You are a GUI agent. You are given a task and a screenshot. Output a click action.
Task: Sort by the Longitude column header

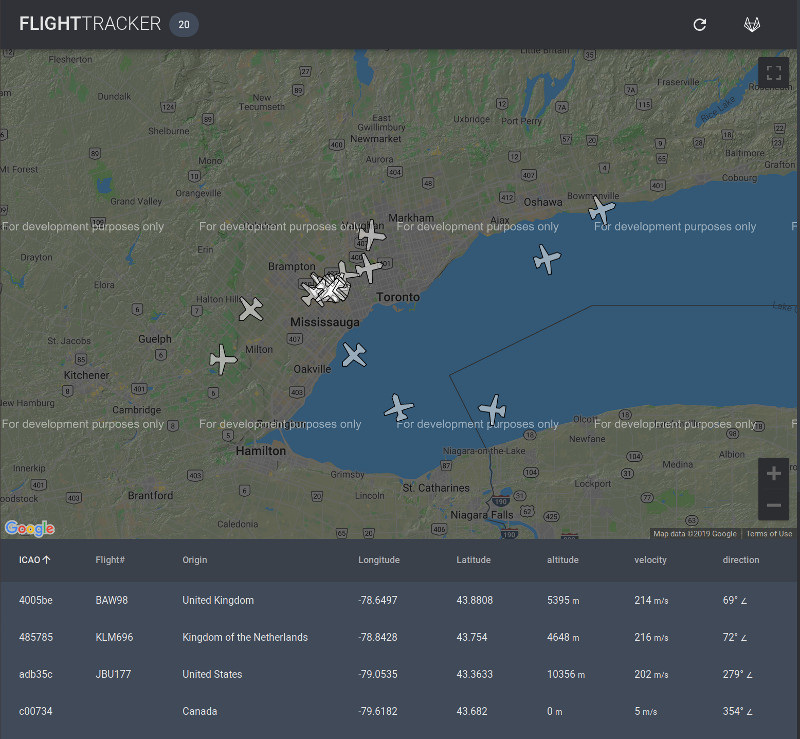pos(379,560)
